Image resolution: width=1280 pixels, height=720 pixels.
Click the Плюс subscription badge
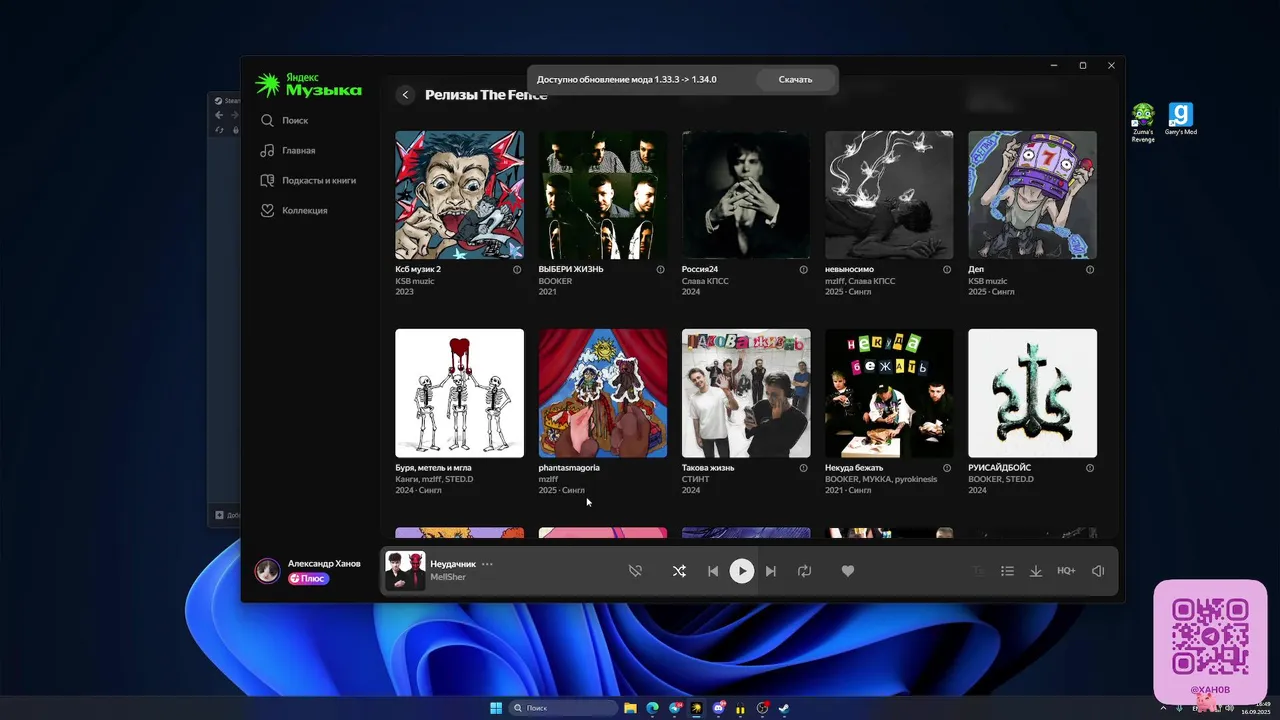309,578
